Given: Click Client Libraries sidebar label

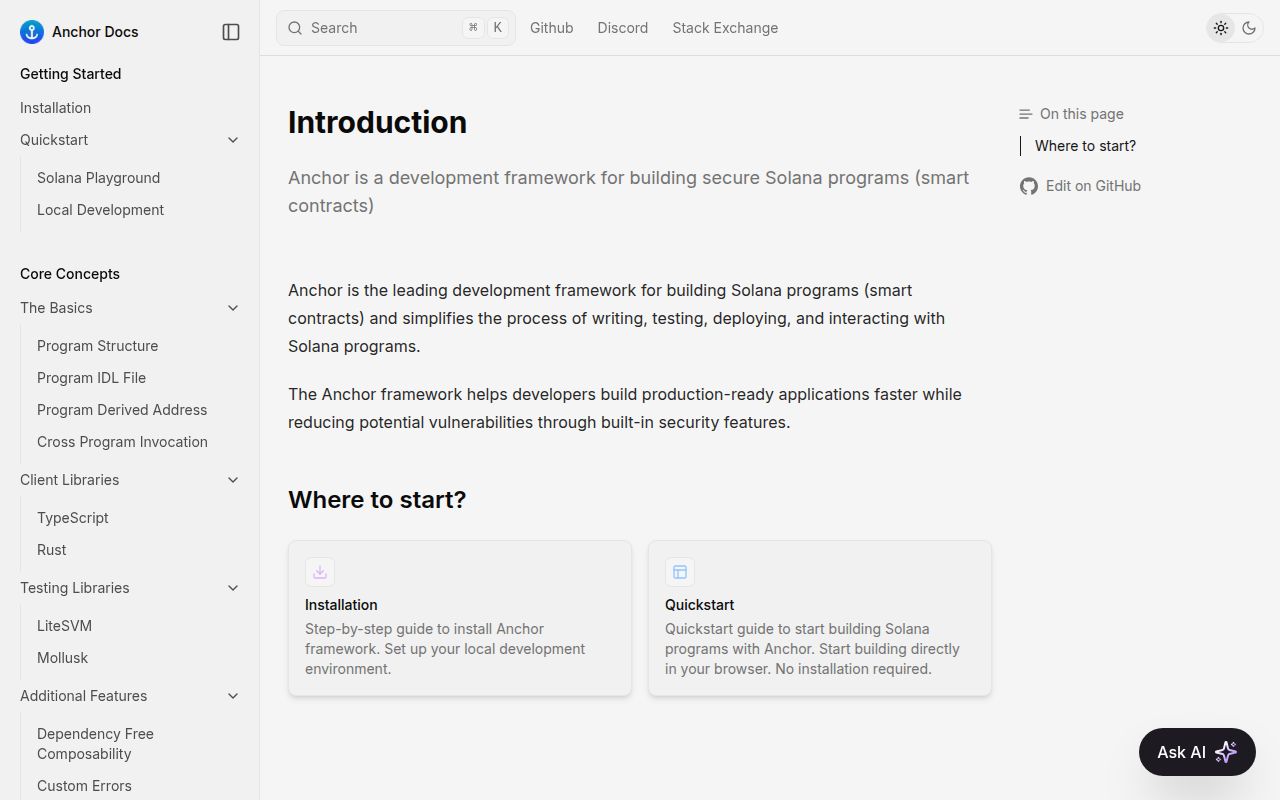Looking at the screenshot, I should pos(69,480).
